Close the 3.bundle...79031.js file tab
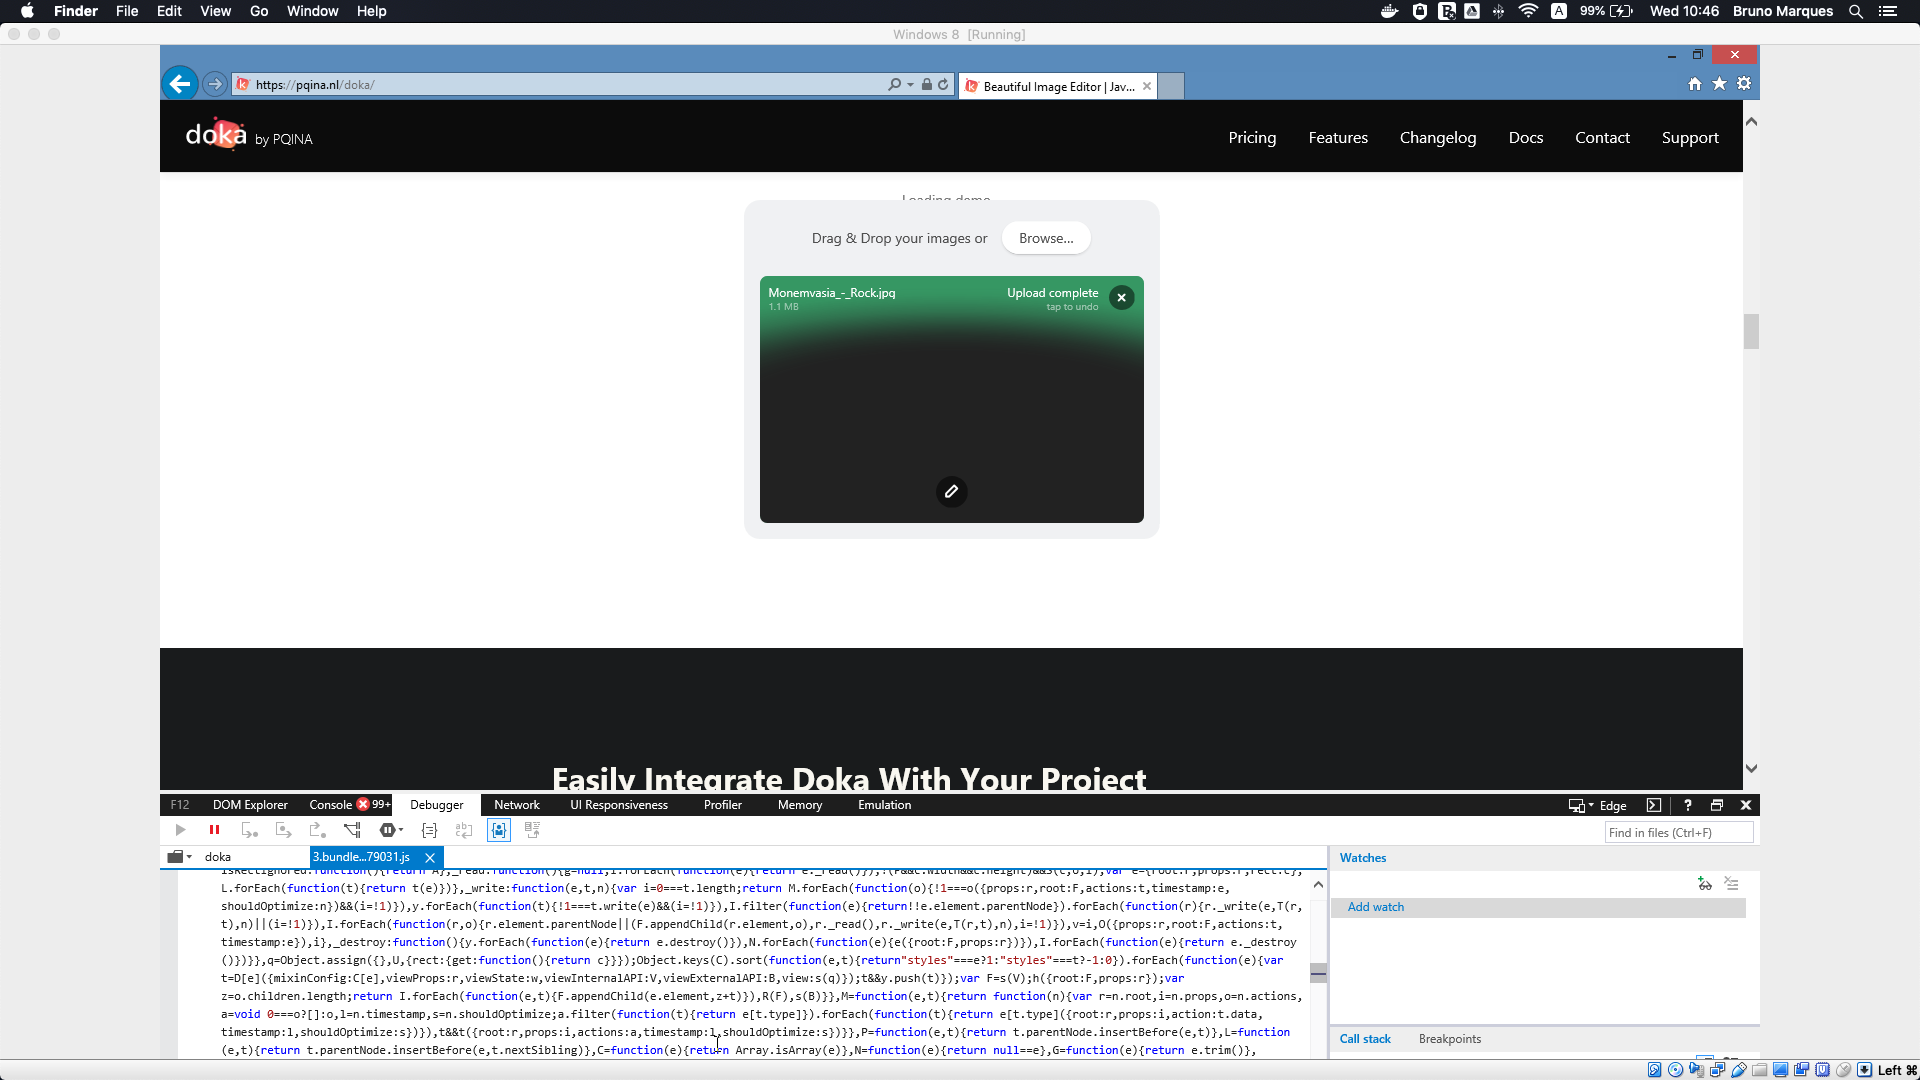 pyautogui.click(x=430, y=858)
